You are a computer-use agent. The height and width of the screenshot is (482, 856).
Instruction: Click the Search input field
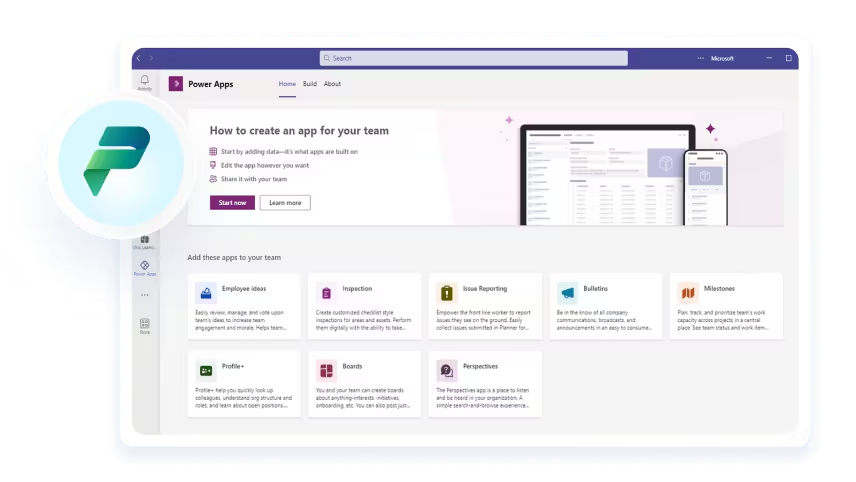(x=474, y=58)
